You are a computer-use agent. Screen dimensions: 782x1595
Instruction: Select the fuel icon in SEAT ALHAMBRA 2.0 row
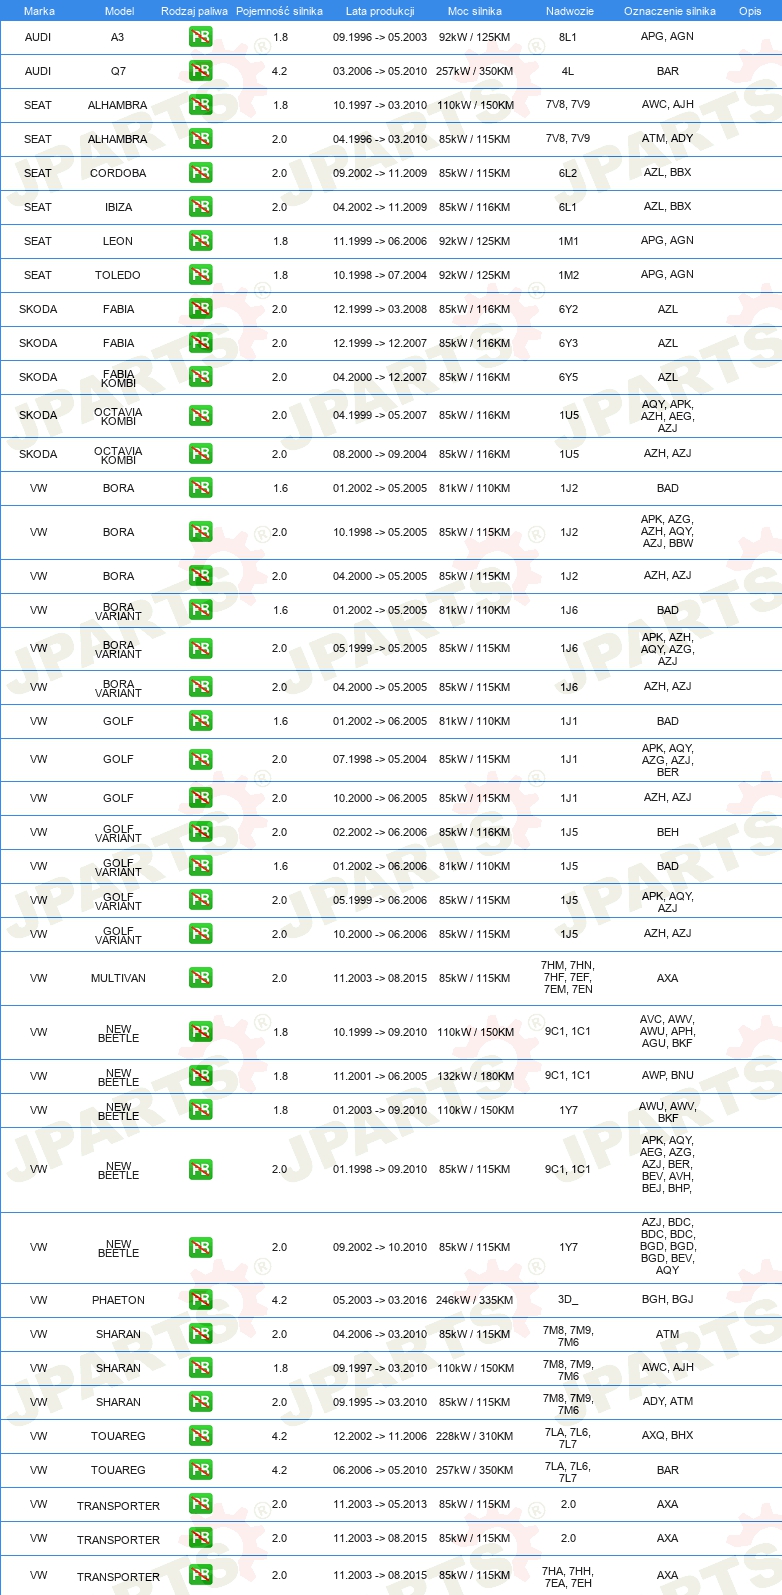point(200,139)
